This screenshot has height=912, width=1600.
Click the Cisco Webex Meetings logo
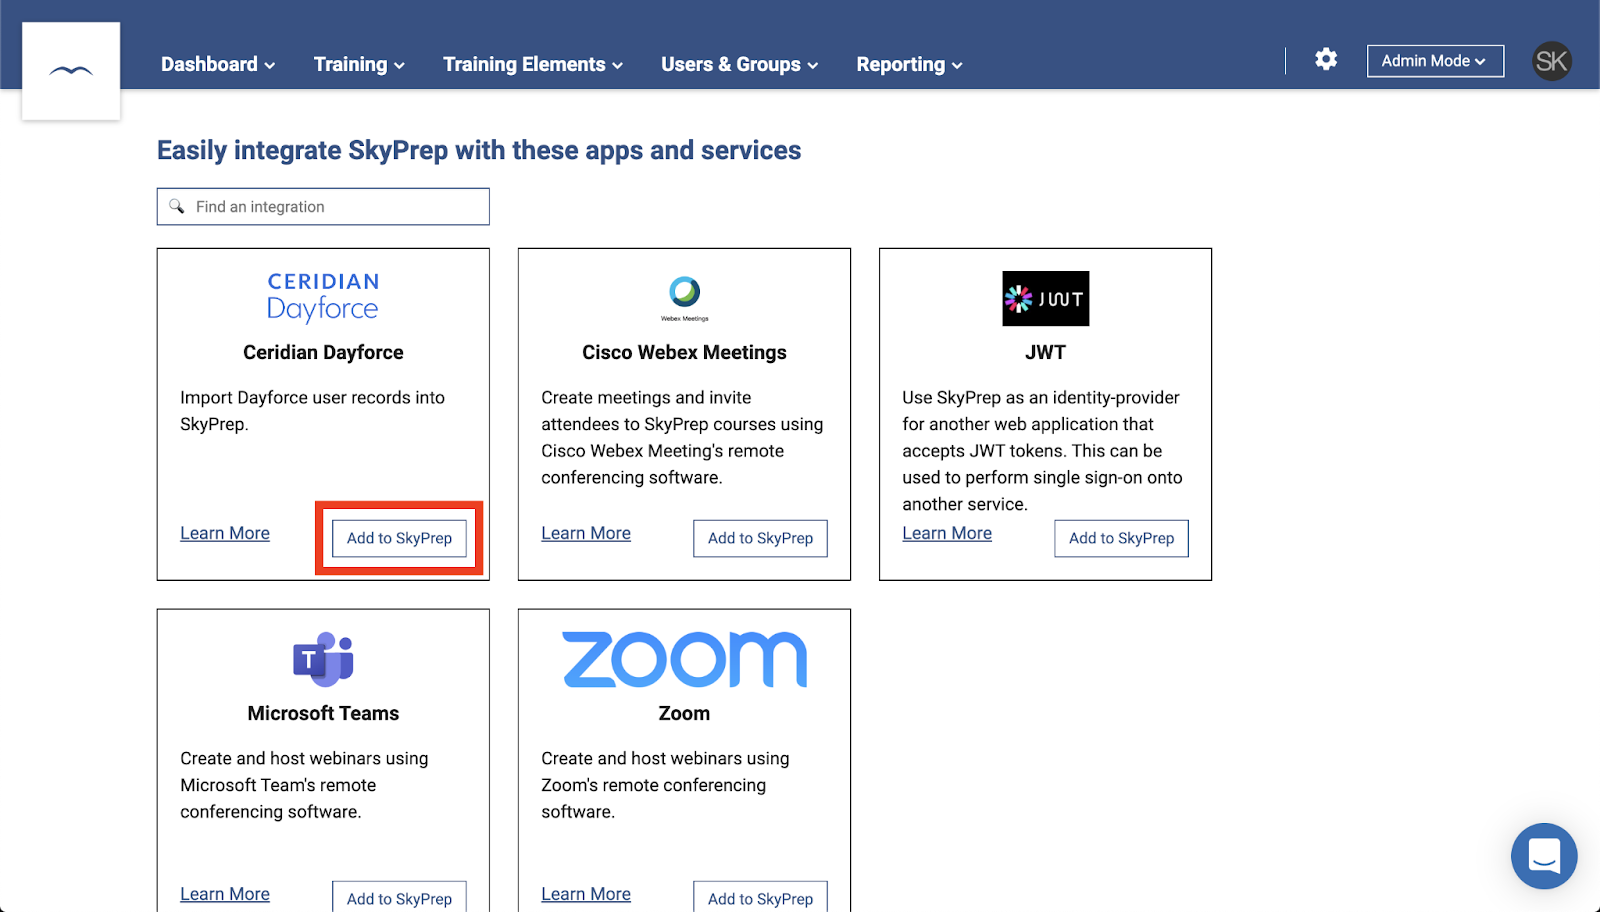[x=685, y=298]
